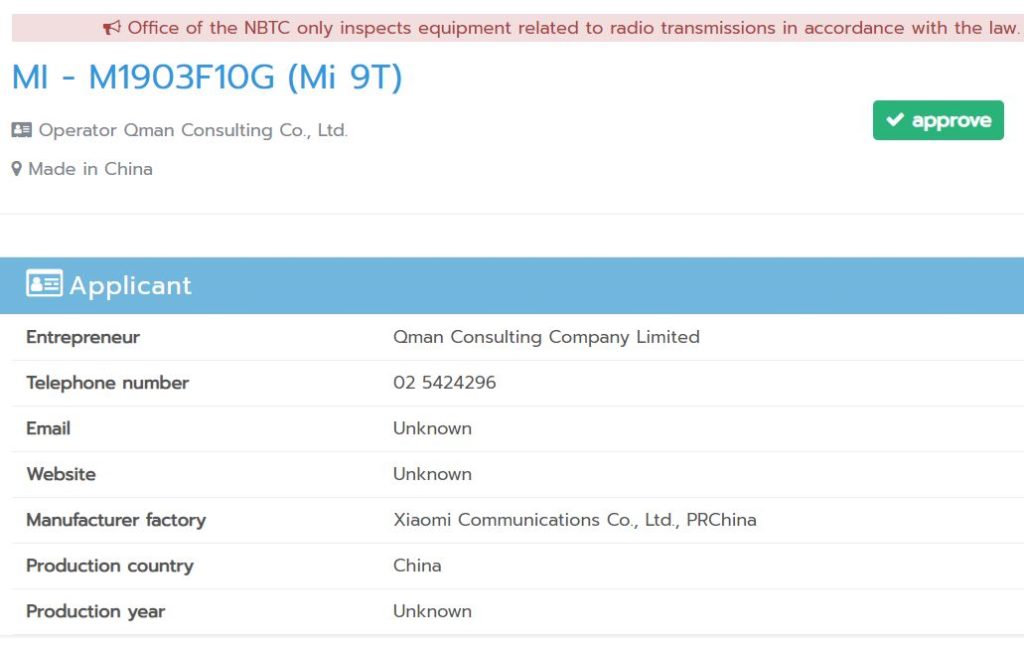The image size is (1024, 654).
Task: Click the location pin icon
Action: click(x=17, y=169)
